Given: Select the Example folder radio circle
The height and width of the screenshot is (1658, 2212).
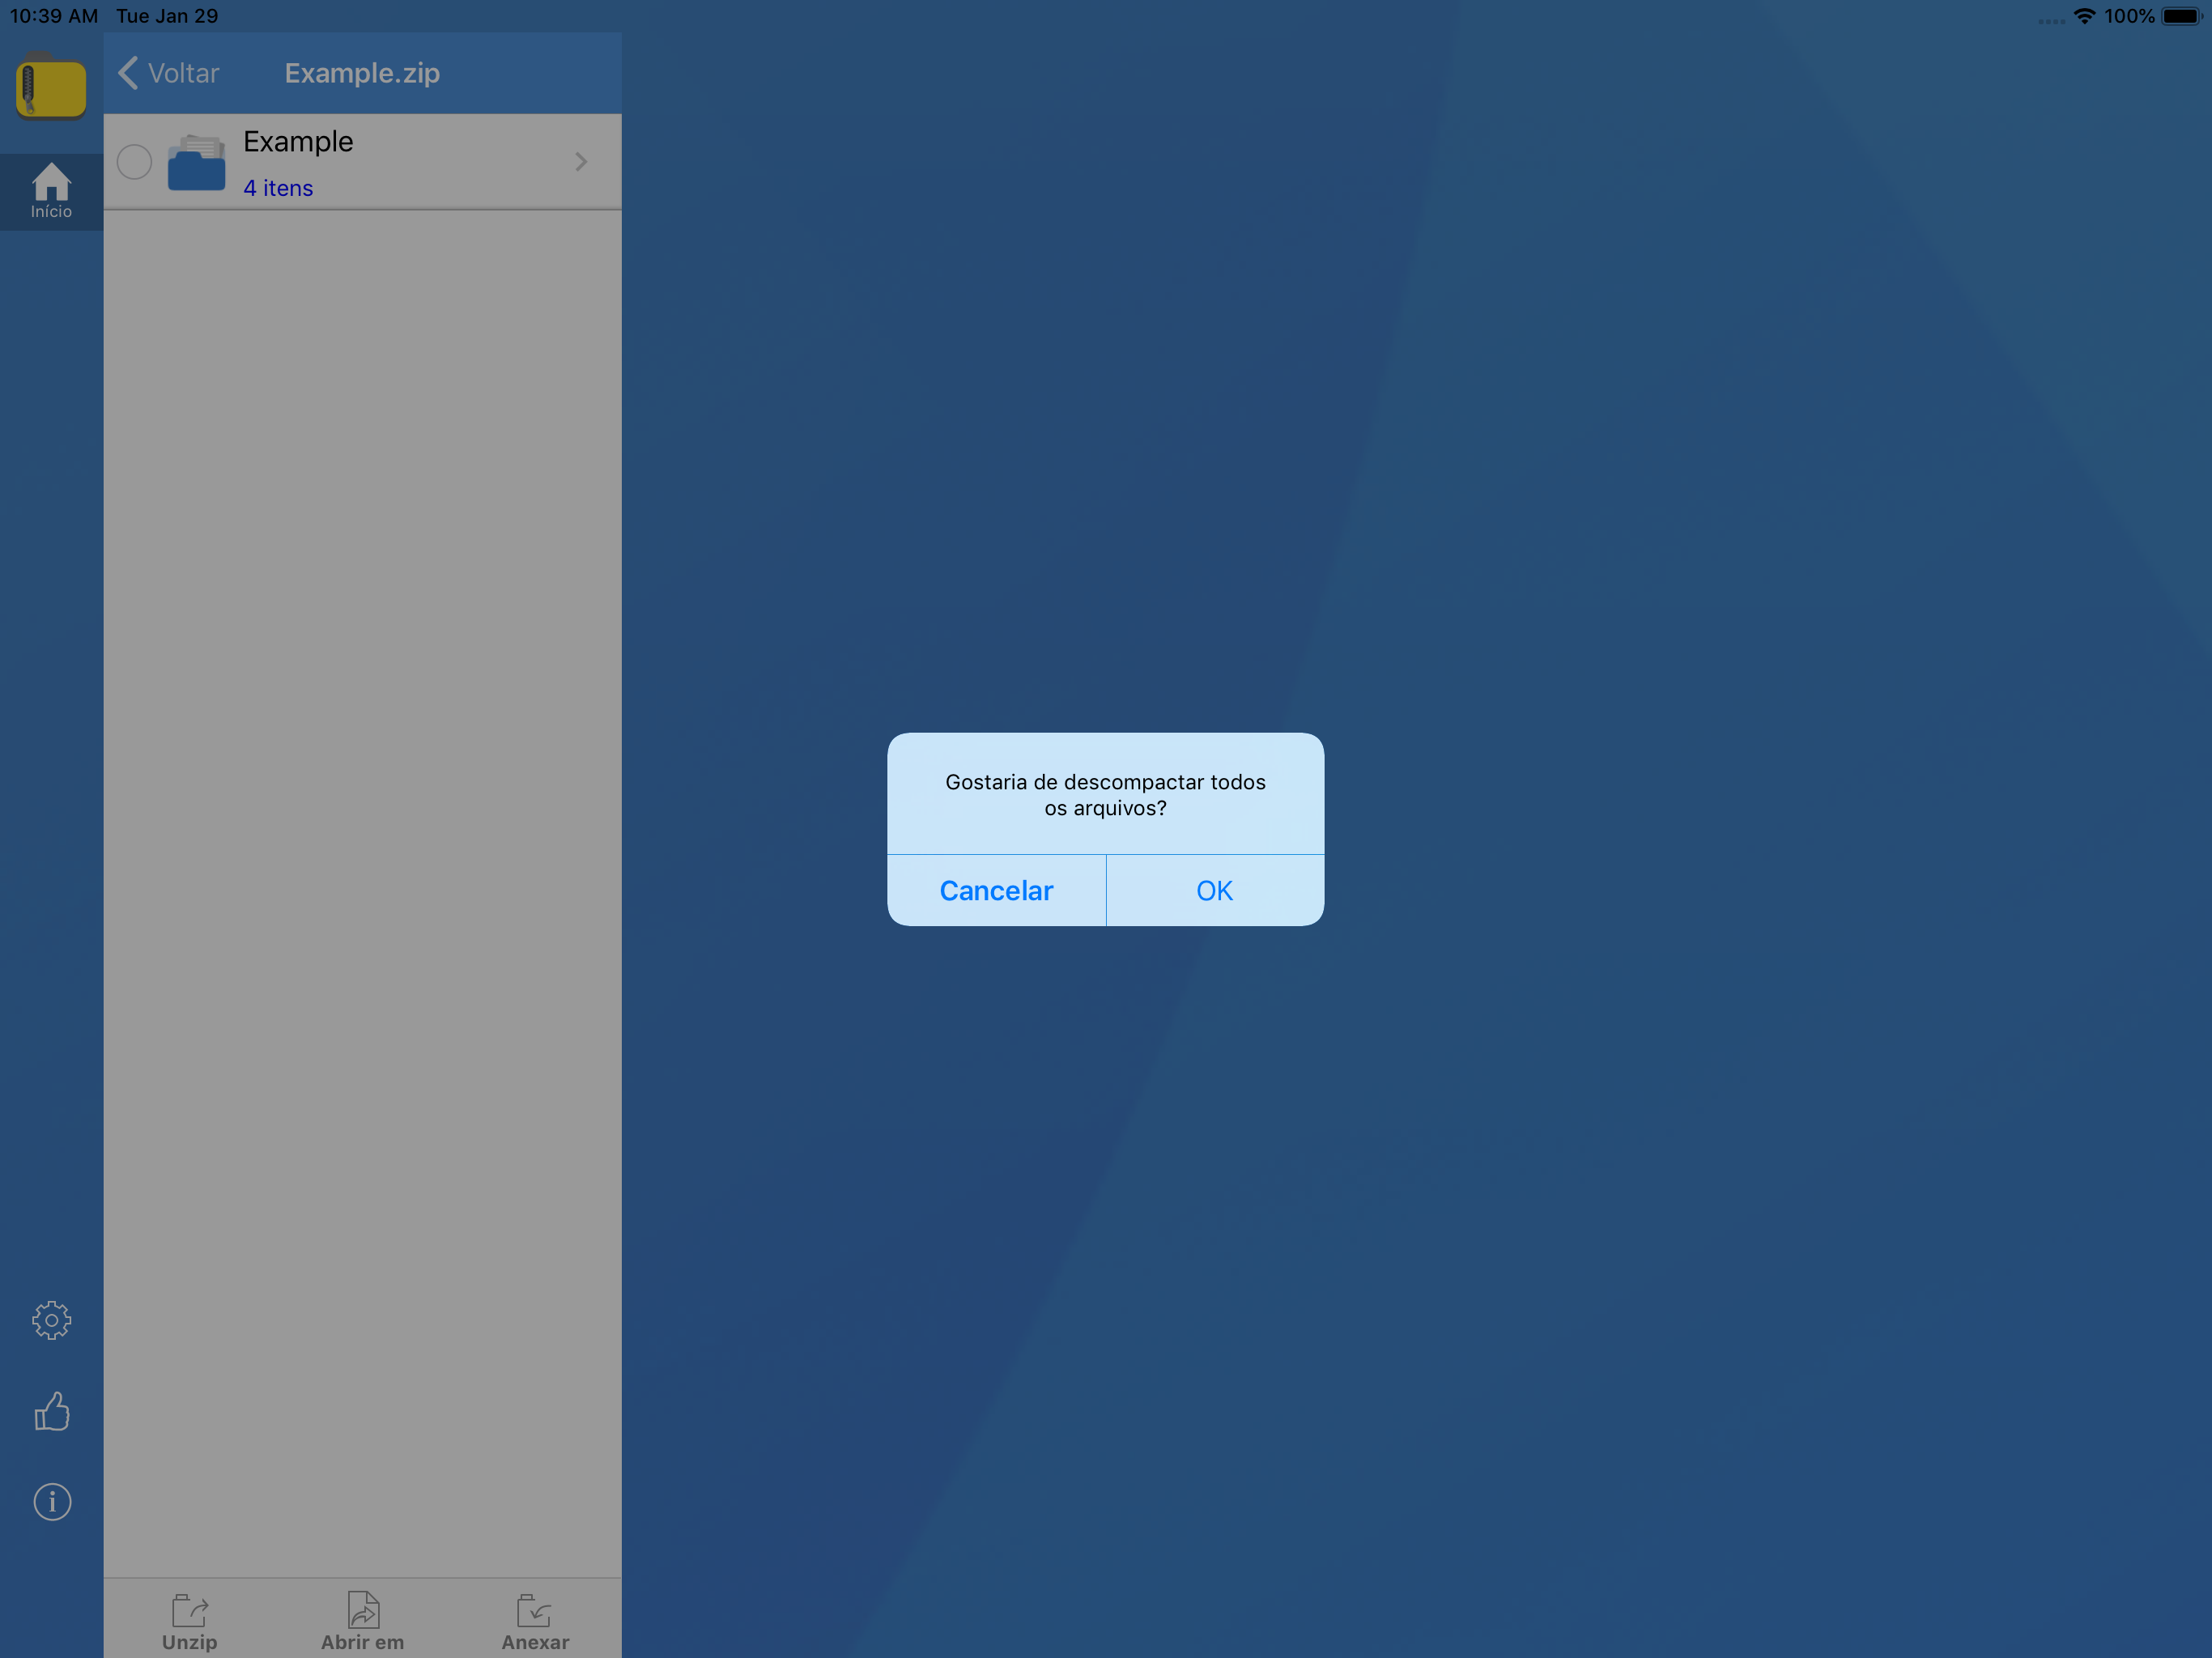Looking at the screenshot, I should 134,162.
